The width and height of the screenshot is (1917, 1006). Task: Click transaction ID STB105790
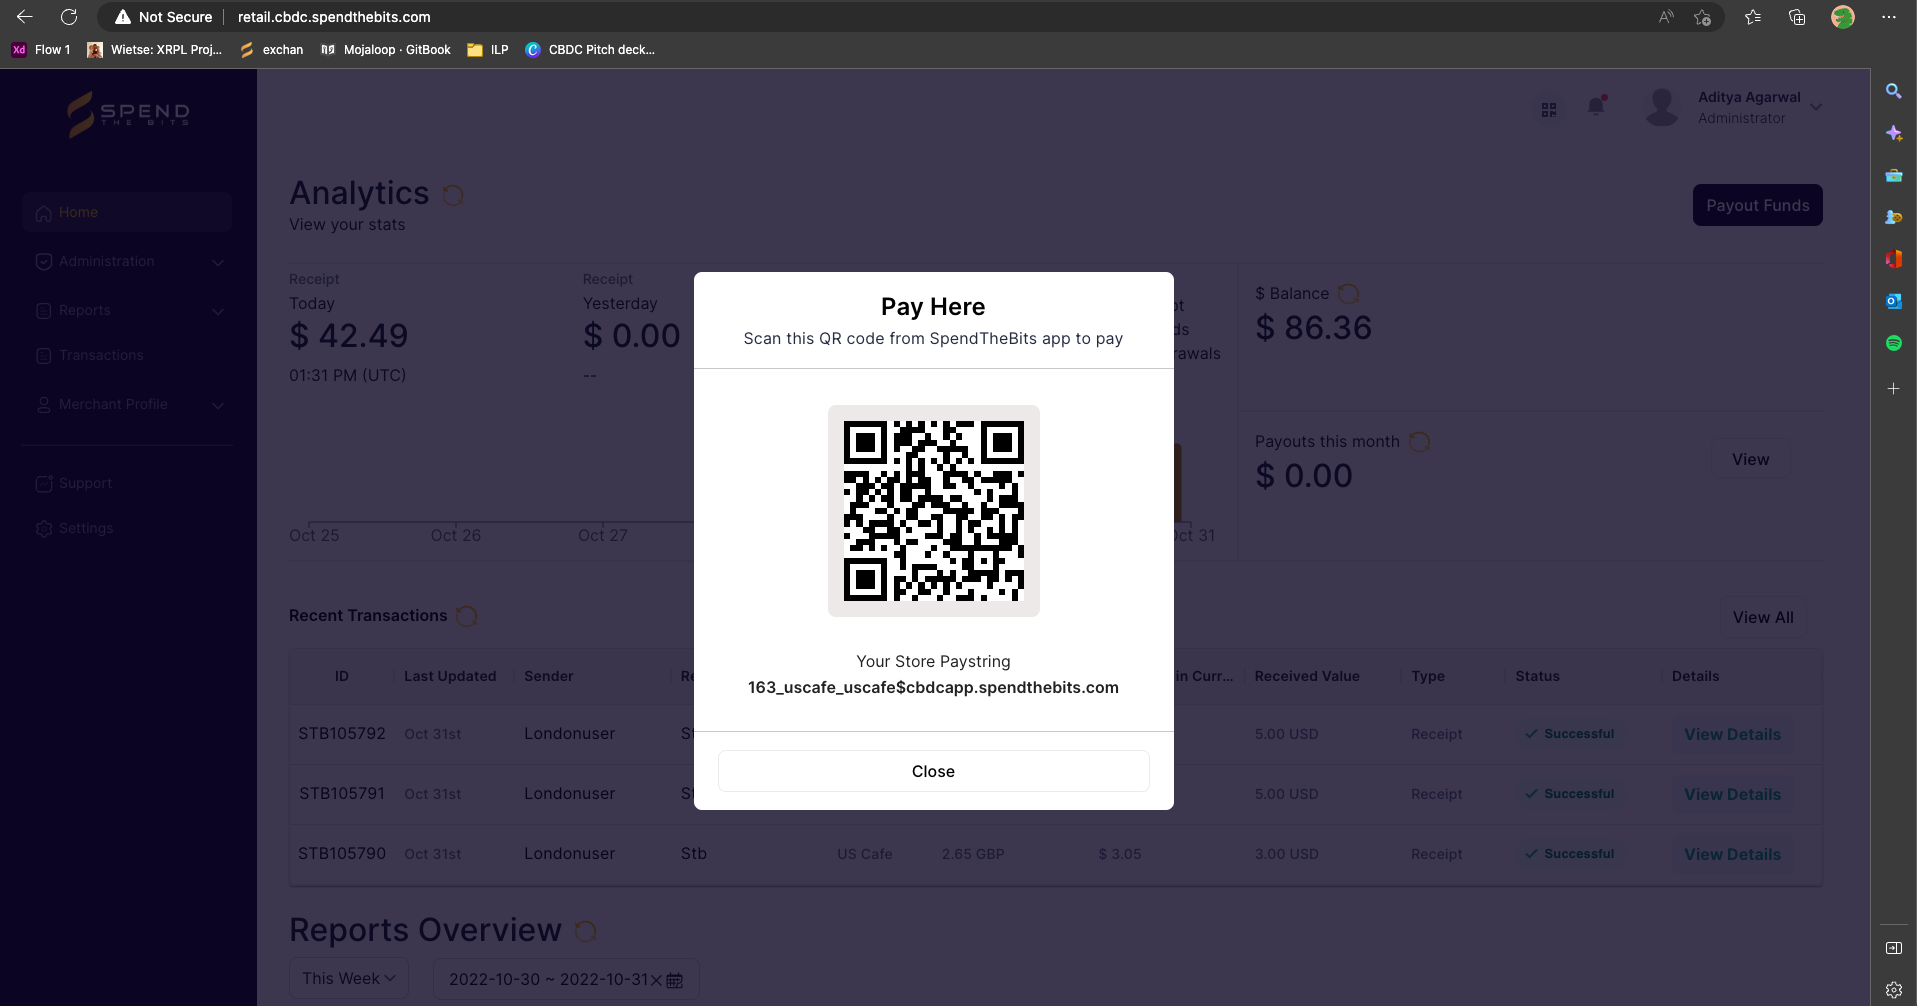pyautogui.click(x=342, y=853)
